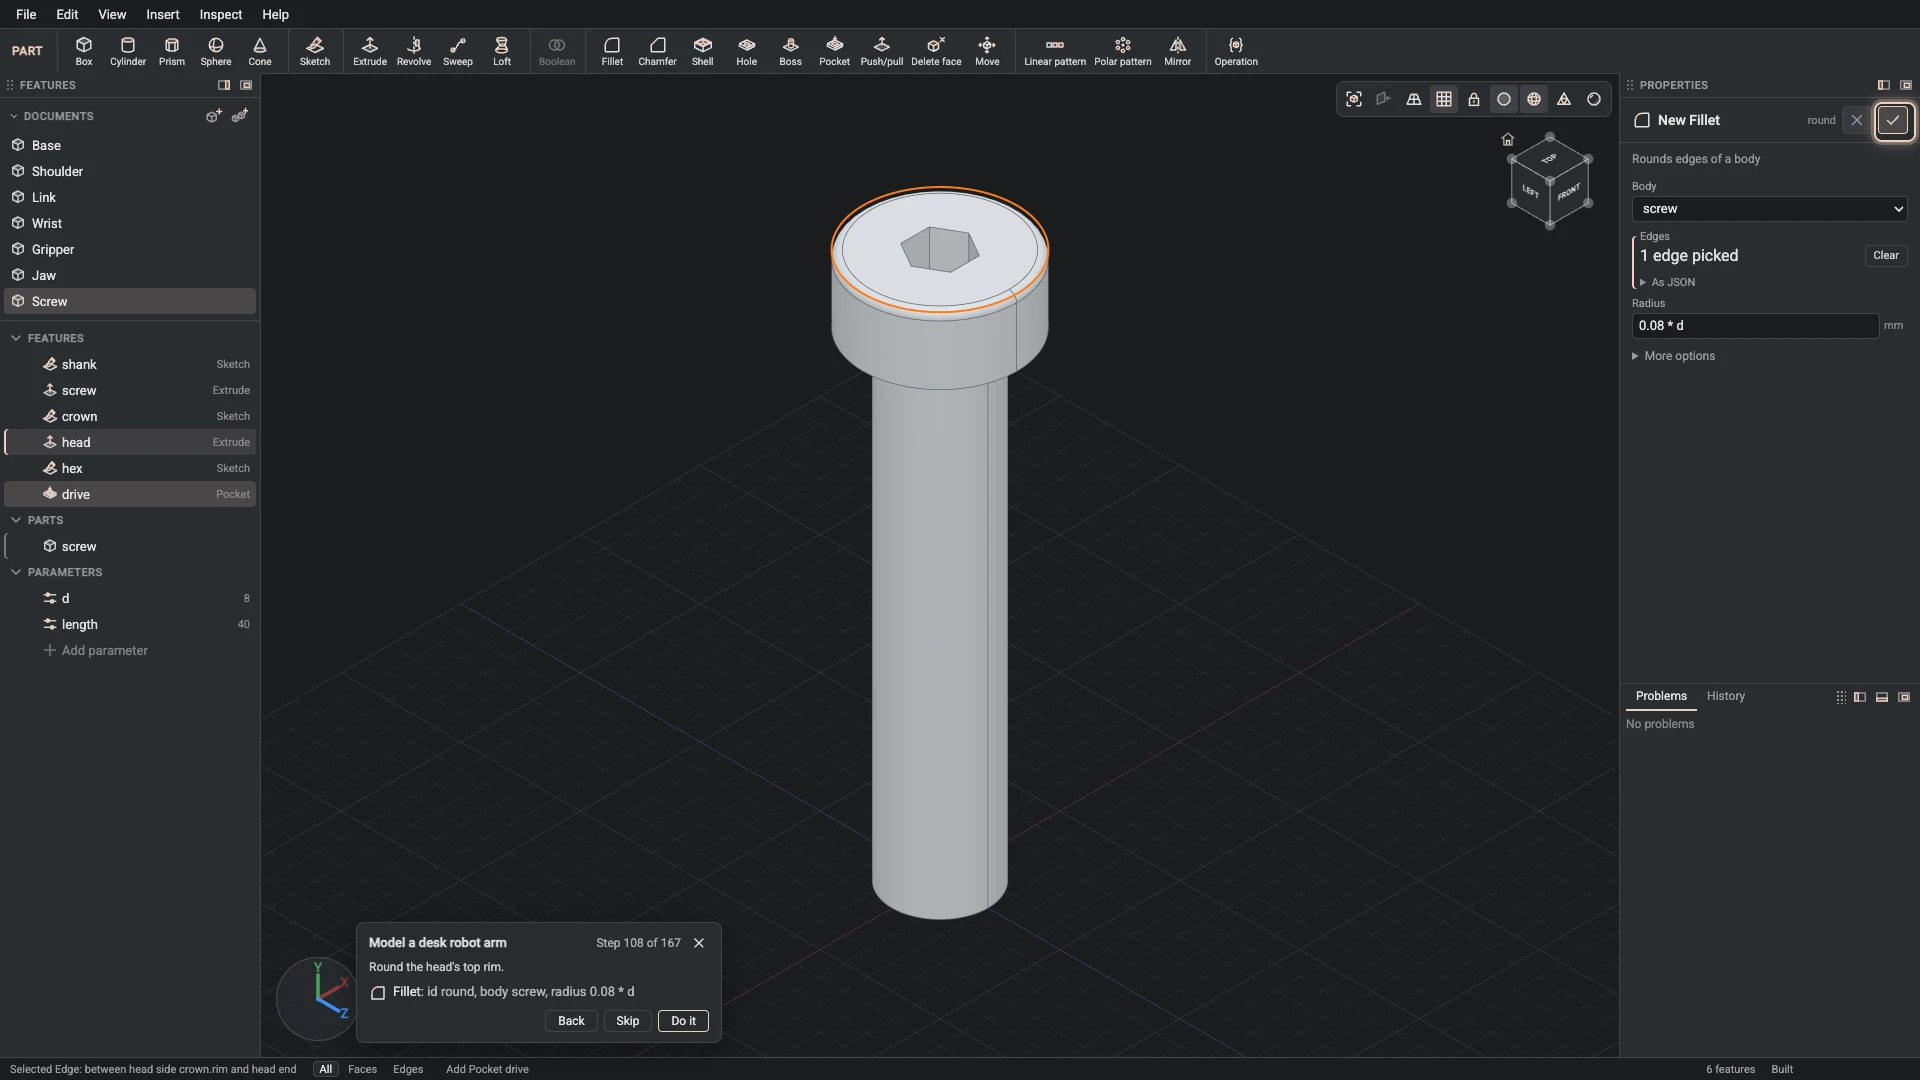1920x1080 pixels.
Task: Select the Mirror tool
Action: coord(1178,51)
